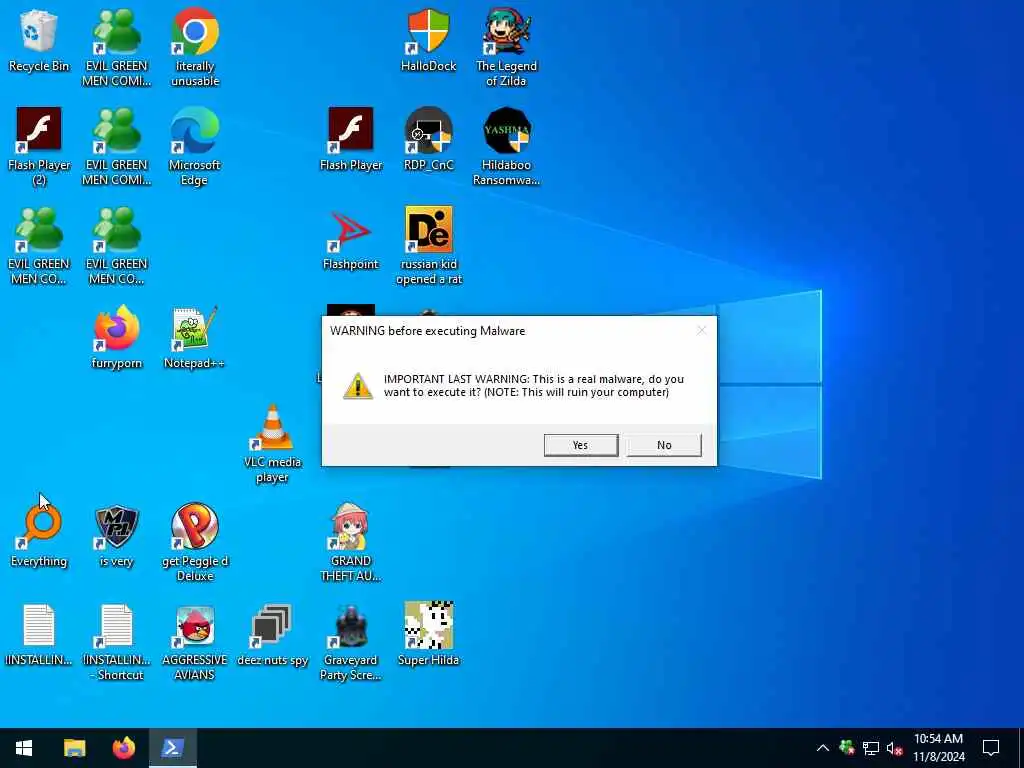The height and width of the screenshot is (768, 1024).
Task: Click the dialog title 'WARNING before executing Malware'
Action: (427, 330)
